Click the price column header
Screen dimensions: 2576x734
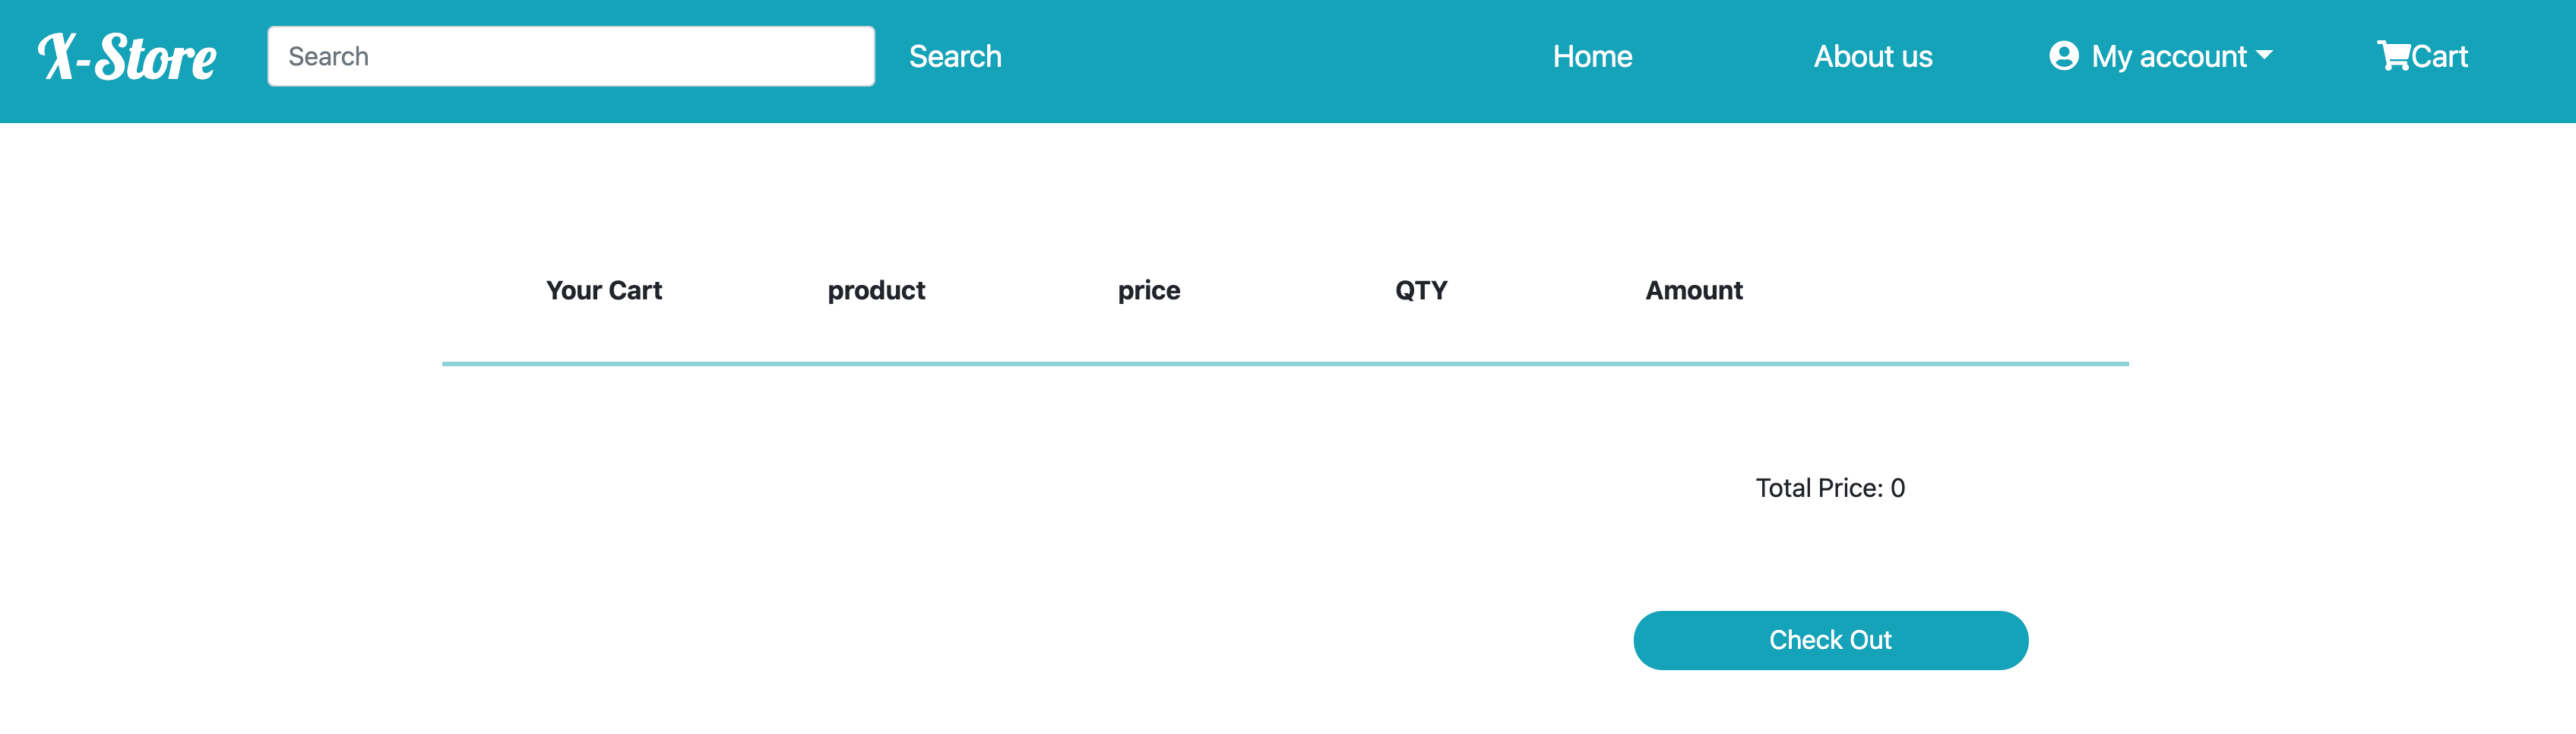(x=1149, y=290)
